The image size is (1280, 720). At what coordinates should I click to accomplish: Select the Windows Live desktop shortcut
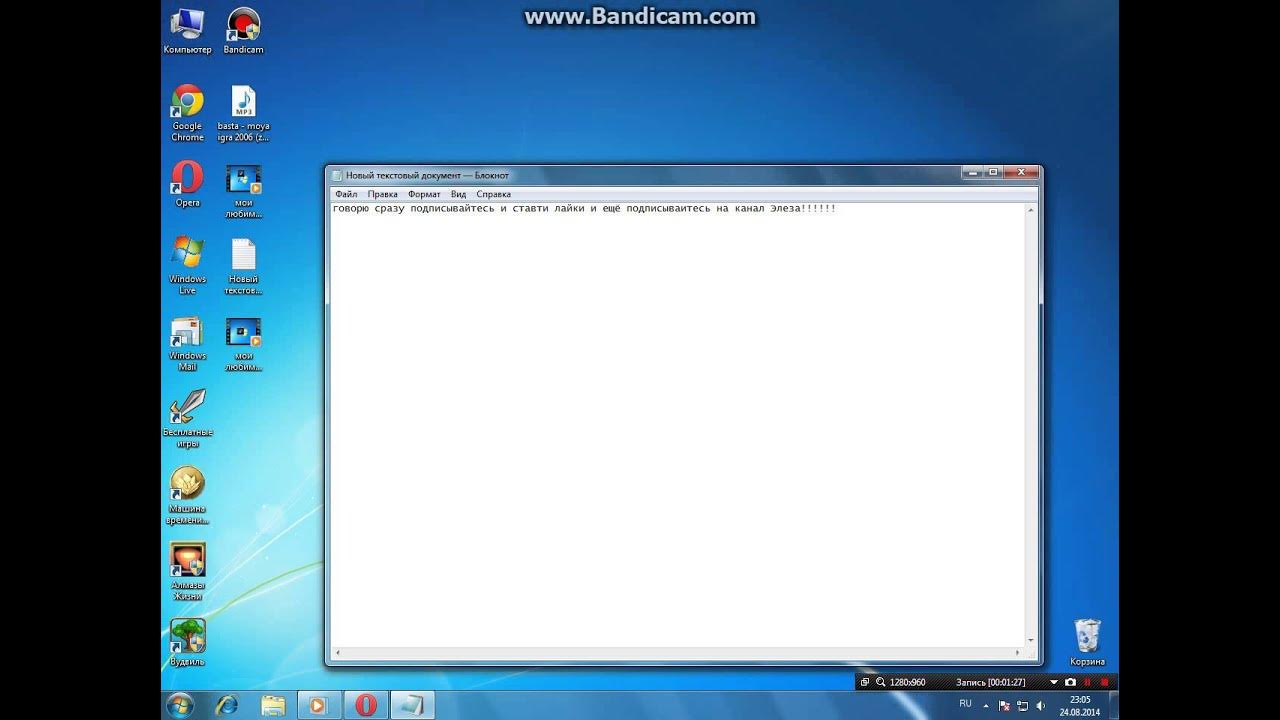187,265
